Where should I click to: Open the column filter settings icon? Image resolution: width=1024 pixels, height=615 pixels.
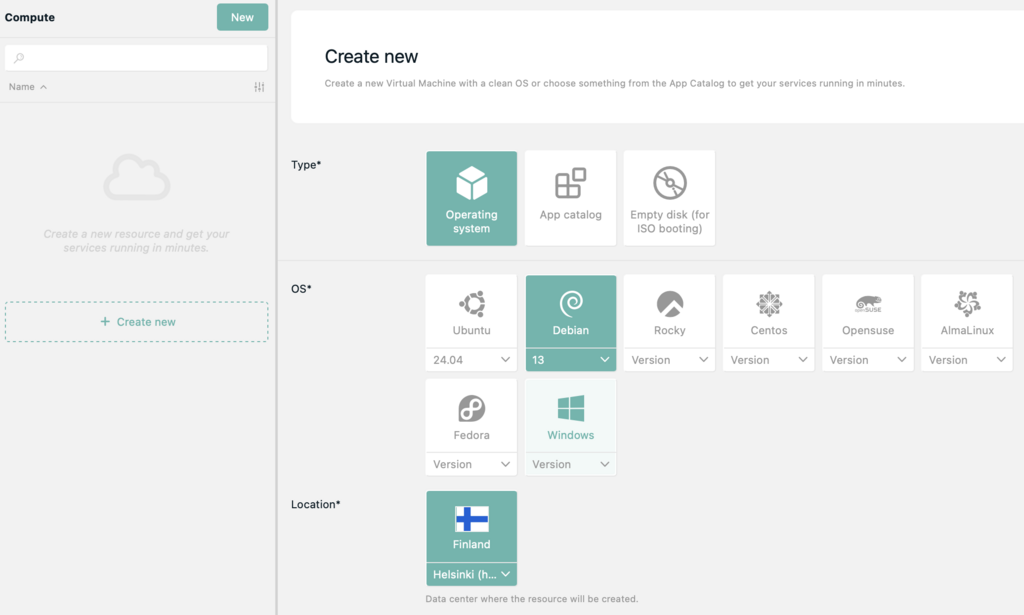[x=259, y=87]
